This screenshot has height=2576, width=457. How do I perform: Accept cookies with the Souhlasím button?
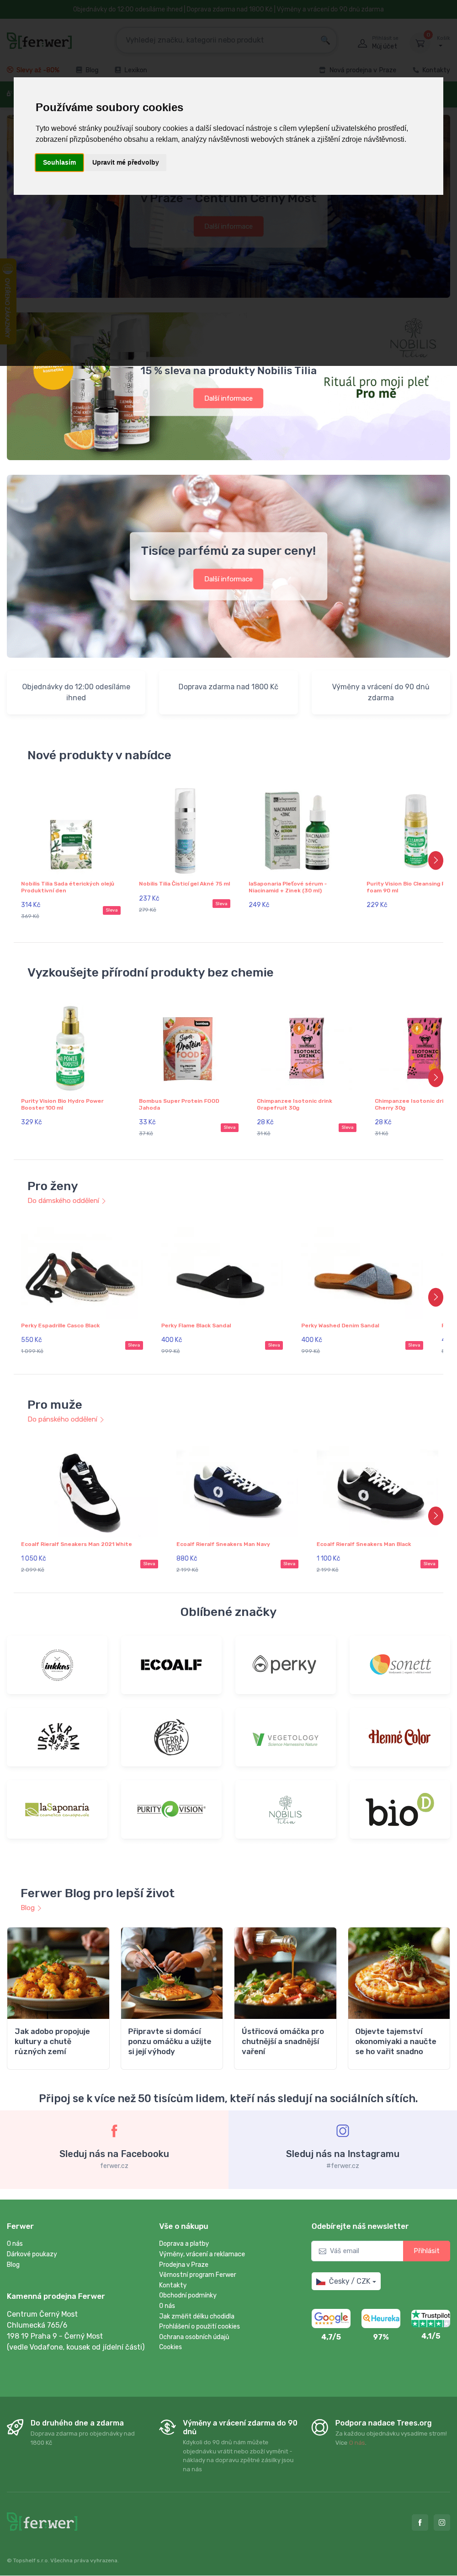coord(59,162)
